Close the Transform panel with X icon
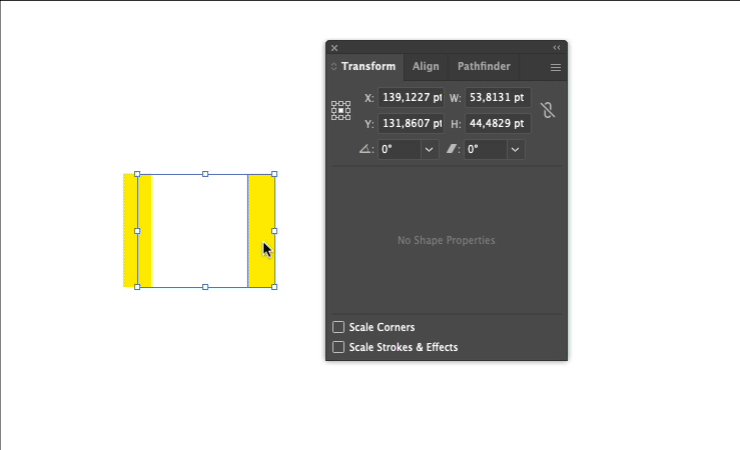Image resolution: width=740 pixels, height=450 pixels. click(334, 48)
